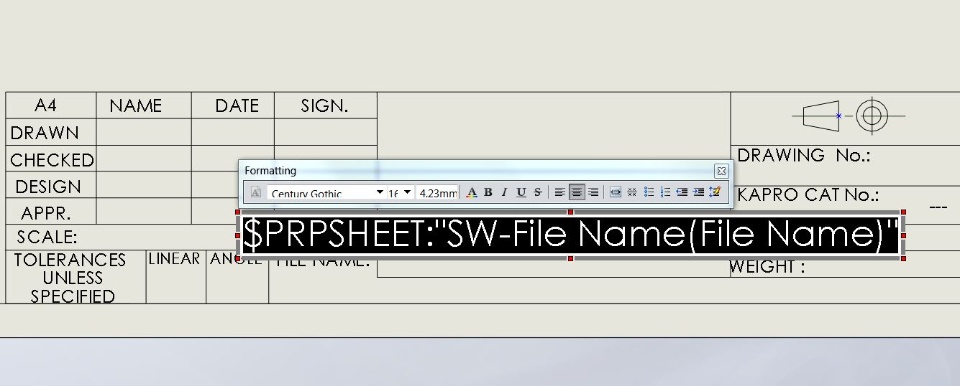Click the fit text icon
The image size is (960, 386).
[615, 192]
